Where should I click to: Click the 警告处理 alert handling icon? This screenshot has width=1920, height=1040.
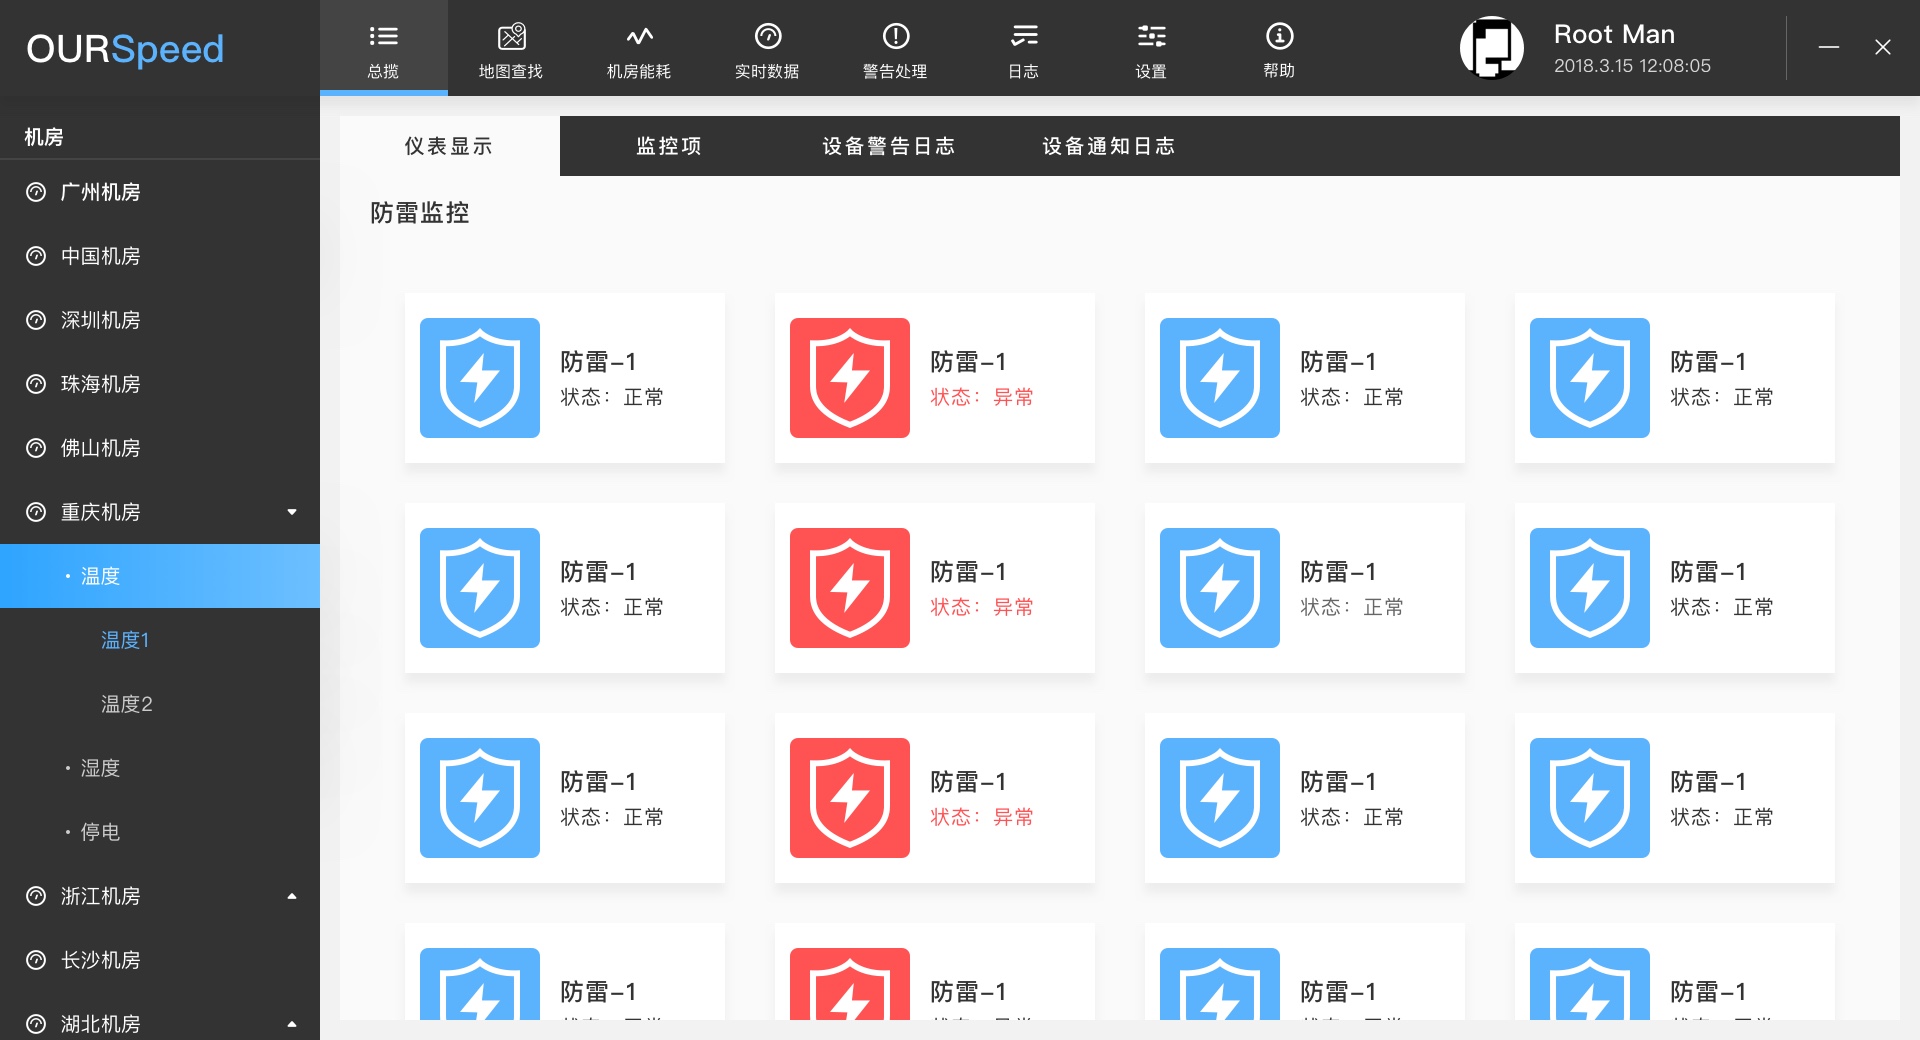(895, 47)
